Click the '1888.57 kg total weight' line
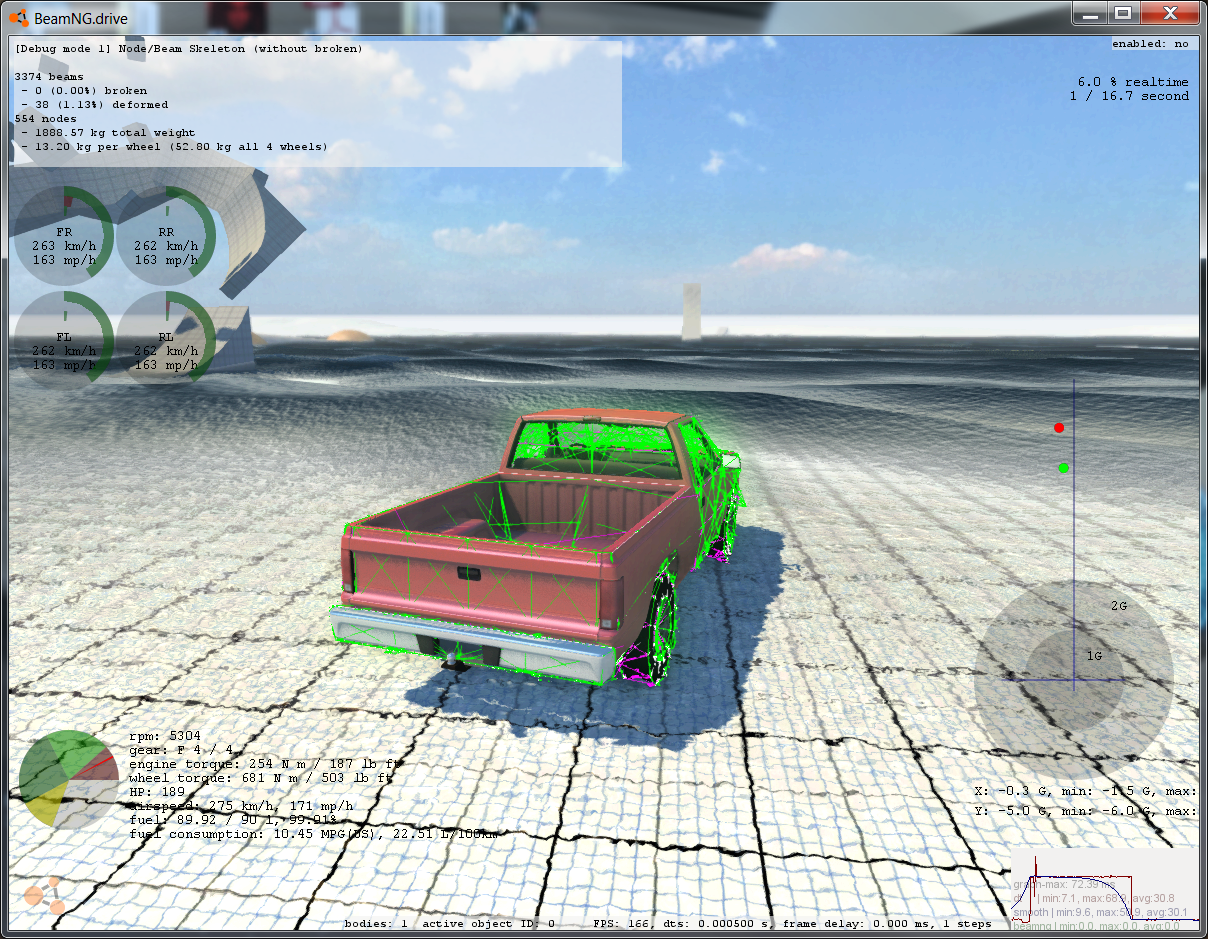 point(108,132)
